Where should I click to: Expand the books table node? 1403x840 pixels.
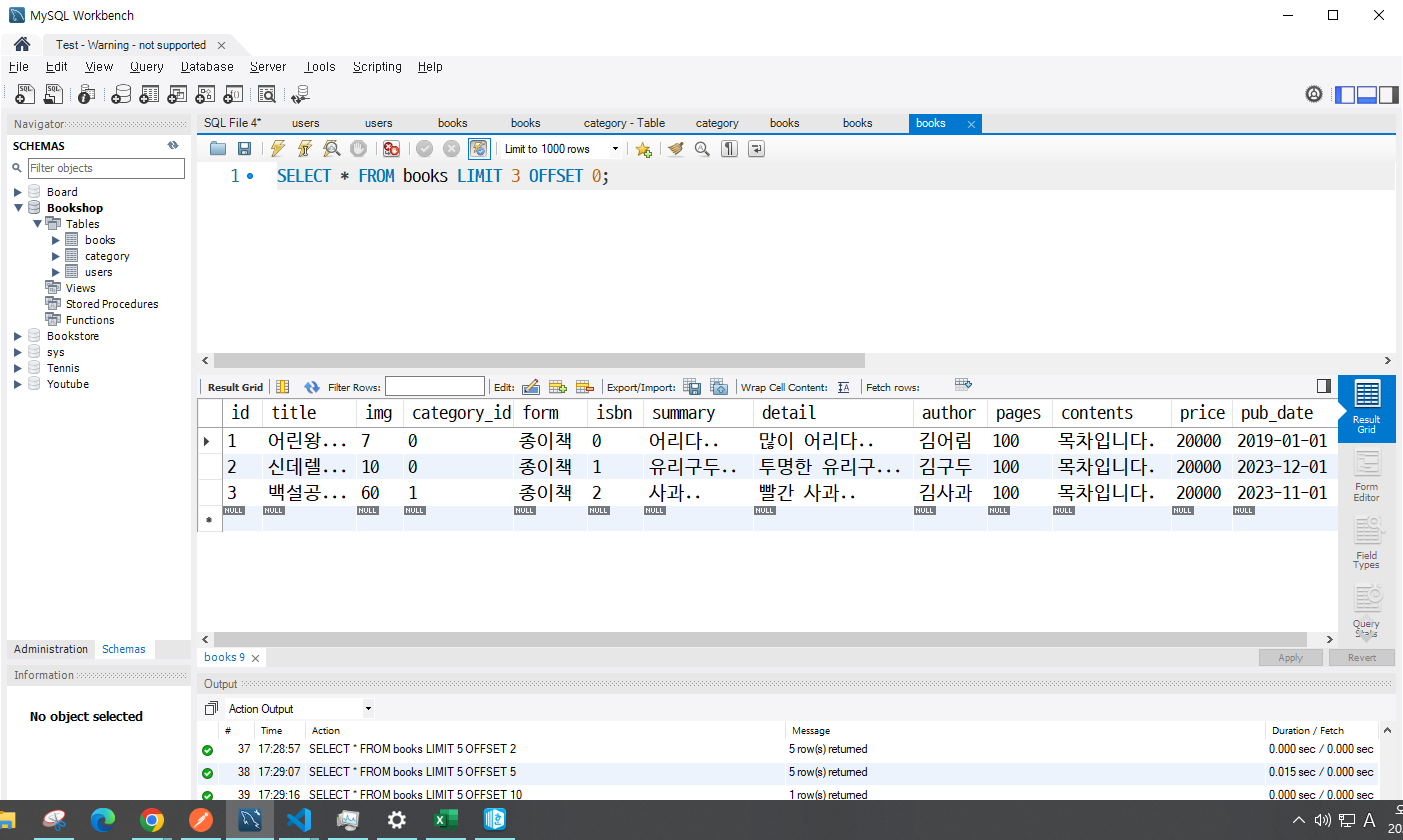tap(56, 240)
